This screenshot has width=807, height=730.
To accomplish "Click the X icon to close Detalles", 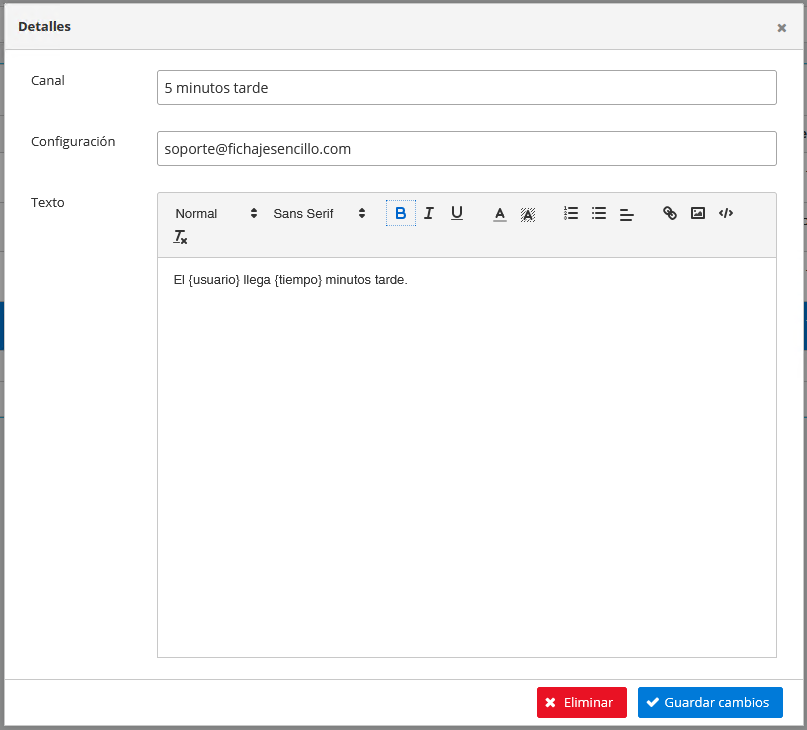I will click(x=781, y=28).
